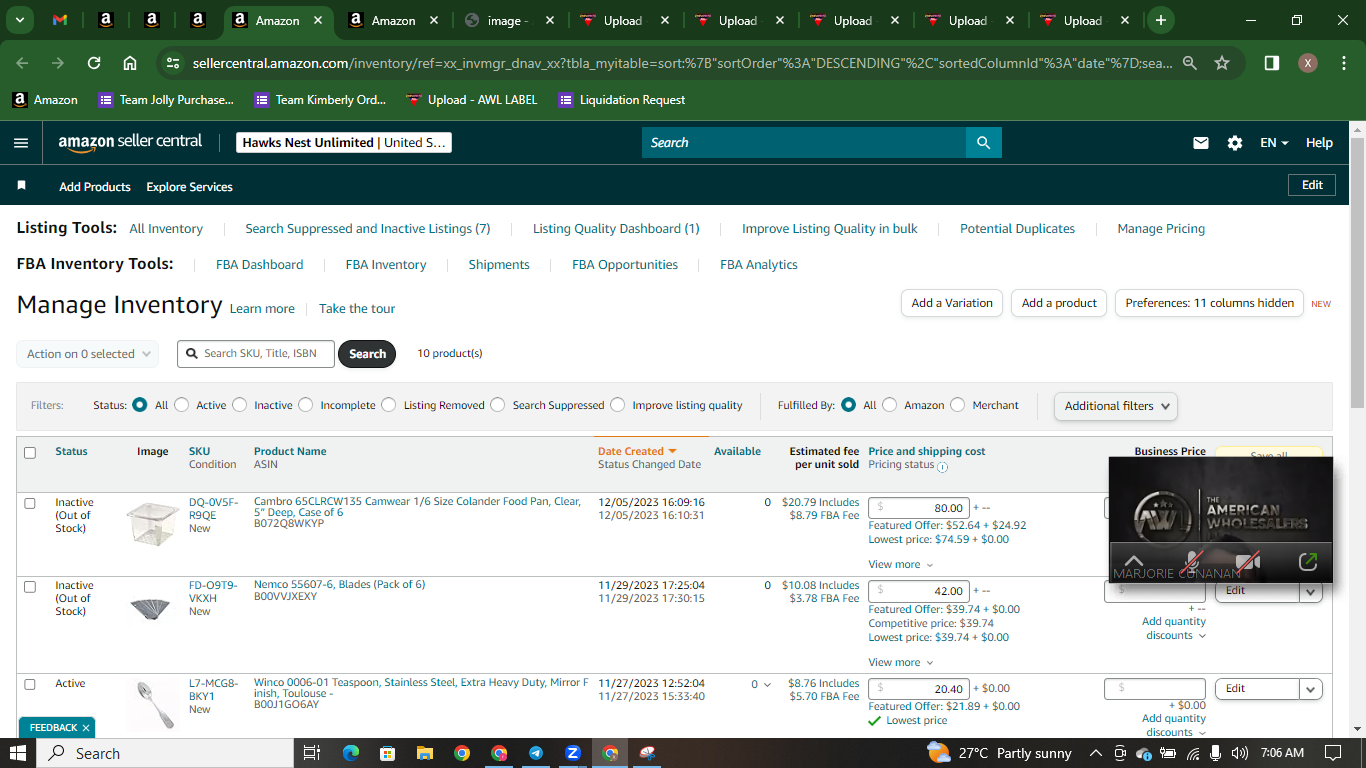The height and width of the screenshot is (768, 1366).
Task: Tick the select-all checkbox in the table header
Action: coord(30,453)
